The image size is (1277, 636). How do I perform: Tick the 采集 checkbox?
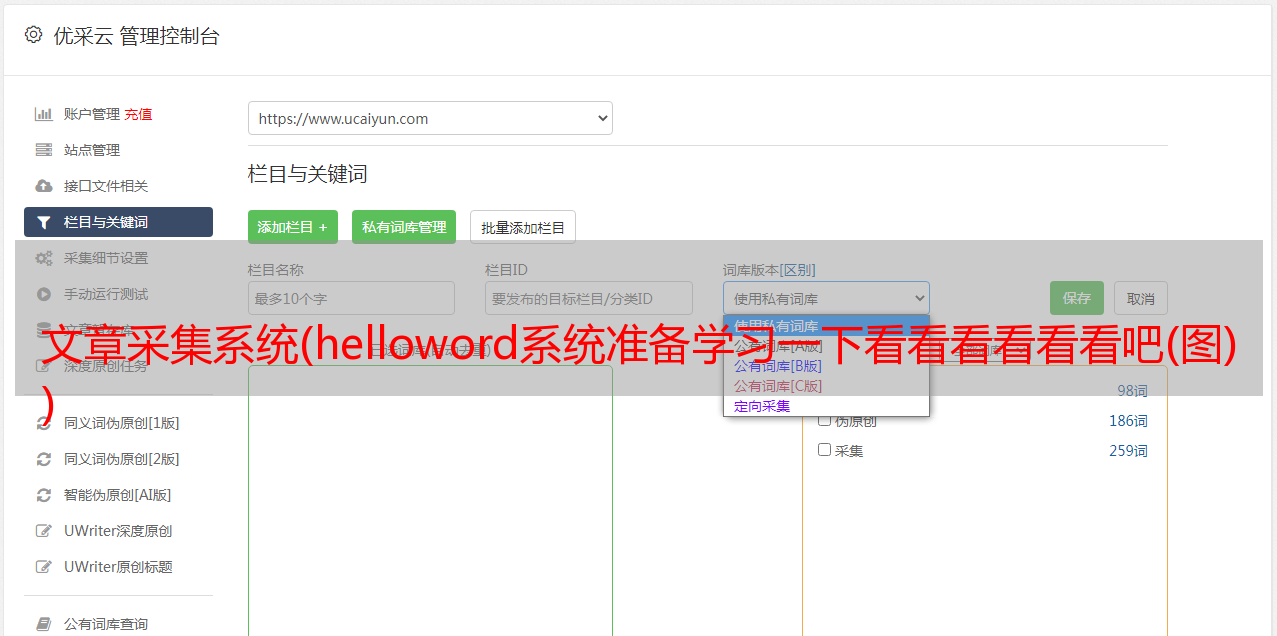(825, 450)
